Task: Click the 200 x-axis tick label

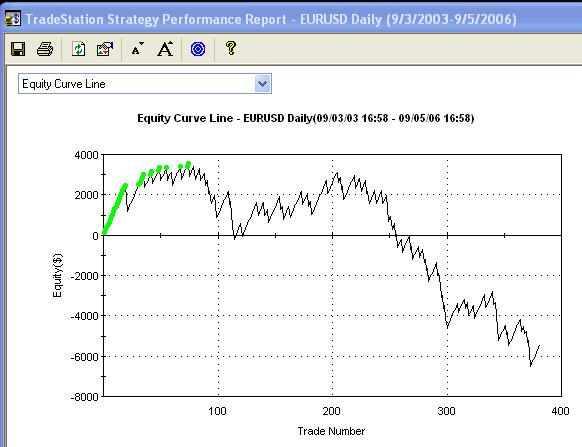Action: pos(331,411)
